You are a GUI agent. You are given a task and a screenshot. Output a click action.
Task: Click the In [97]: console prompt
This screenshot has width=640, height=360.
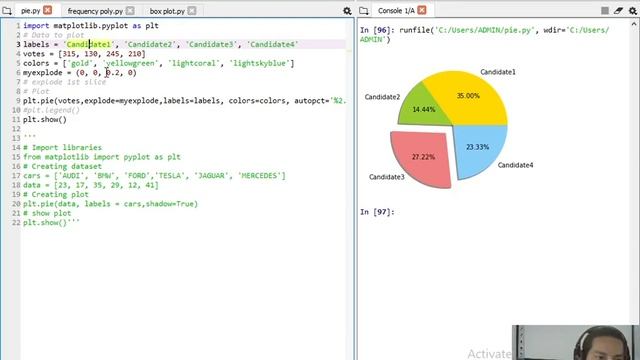[x=377, y=212]
